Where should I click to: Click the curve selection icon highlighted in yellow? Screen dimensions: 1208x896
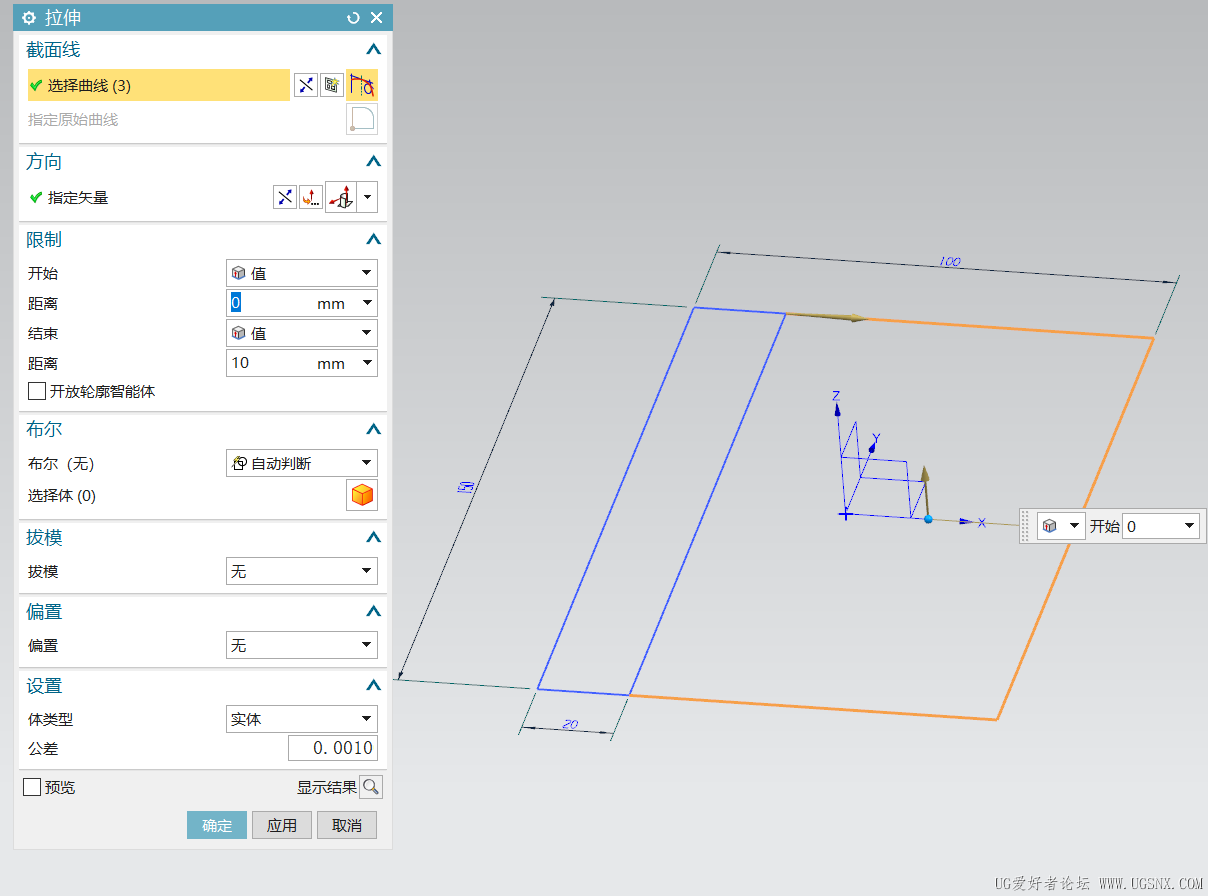362,86
